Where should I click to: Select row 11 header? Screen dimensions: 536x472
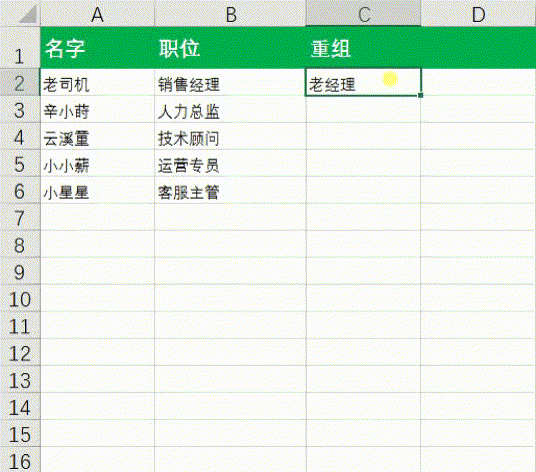click(20, 325)
